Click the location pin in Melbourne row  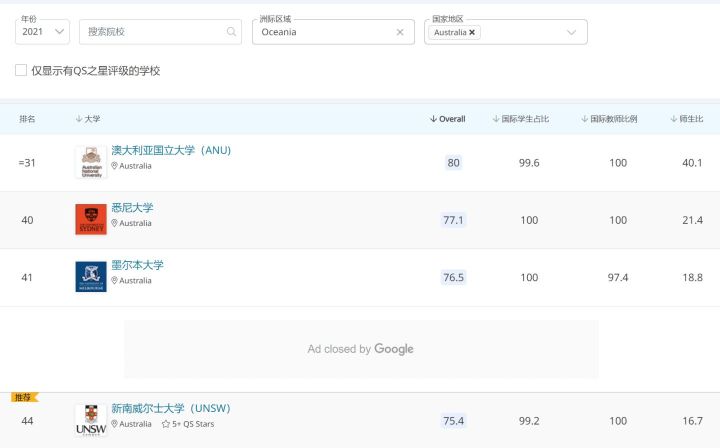(x=114, y=280)
